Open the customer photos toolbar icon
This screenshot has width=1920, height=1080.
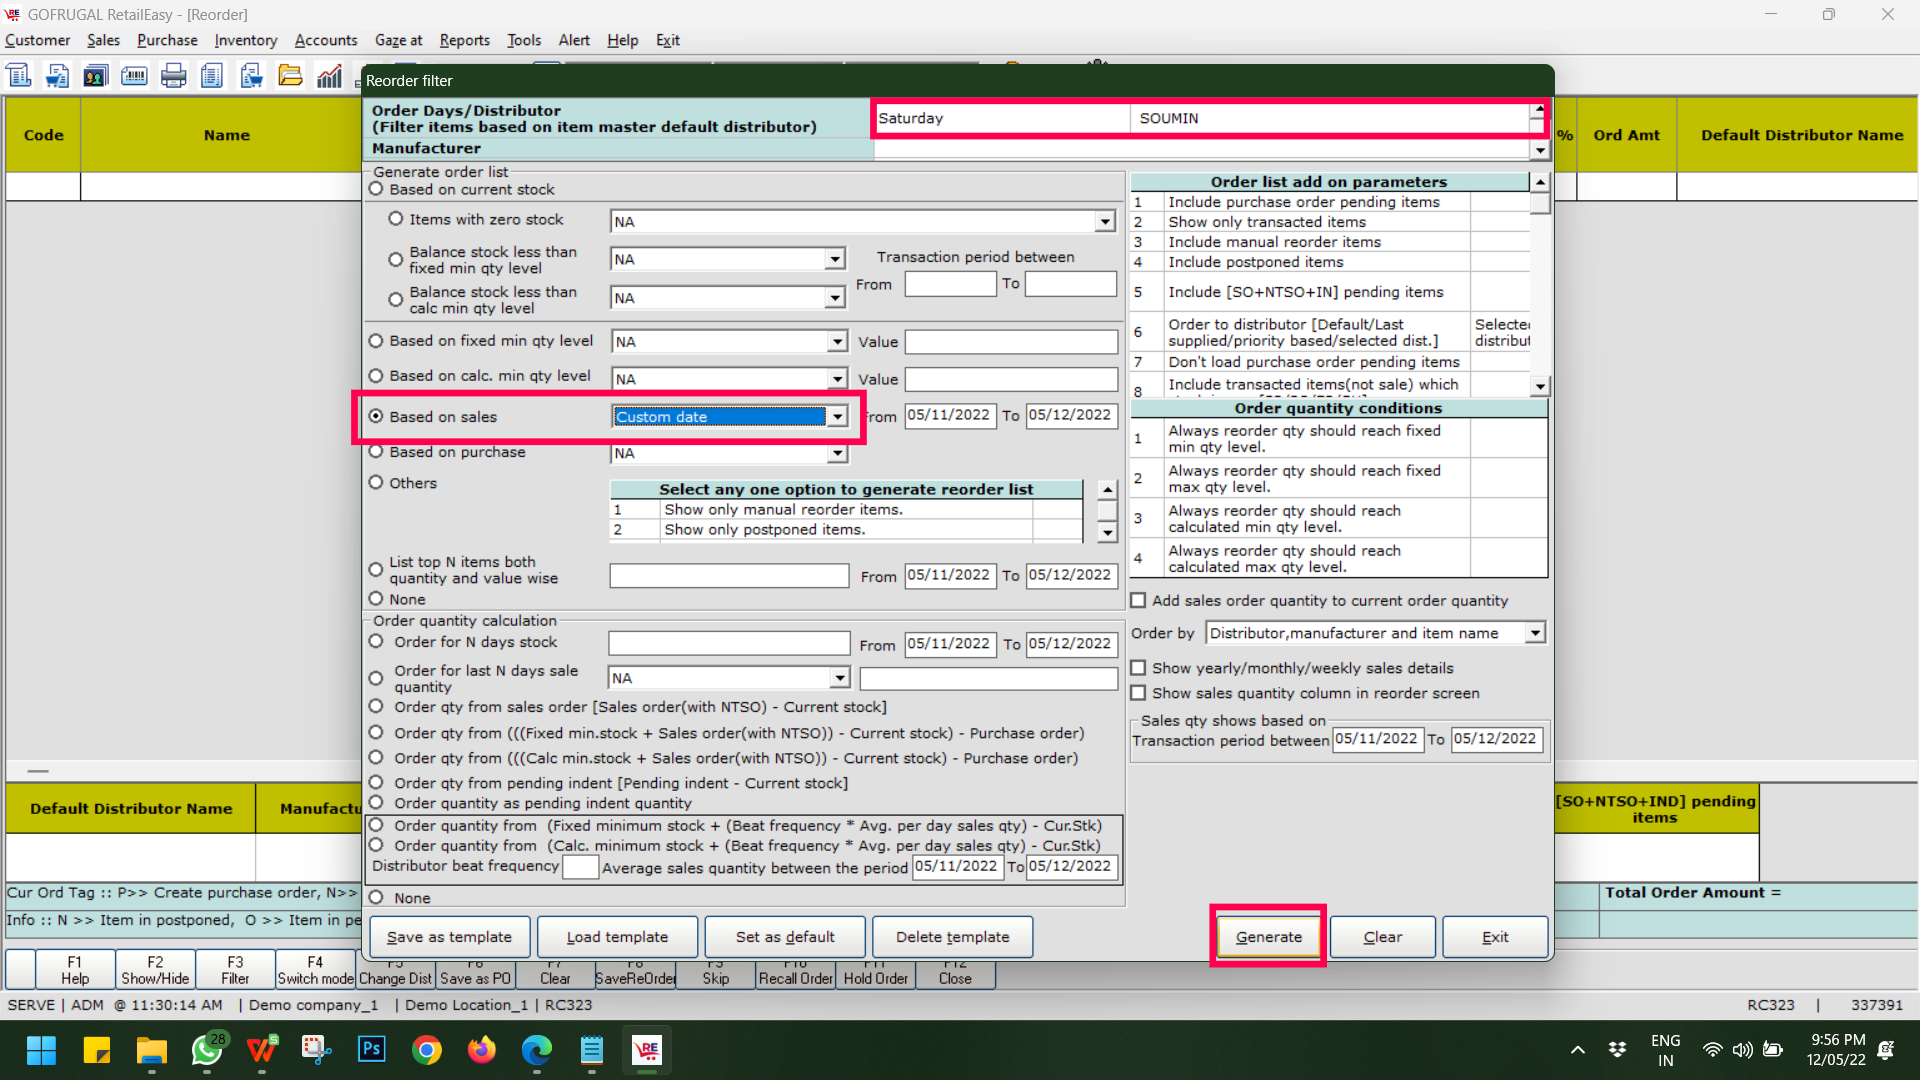pos(95,76)
